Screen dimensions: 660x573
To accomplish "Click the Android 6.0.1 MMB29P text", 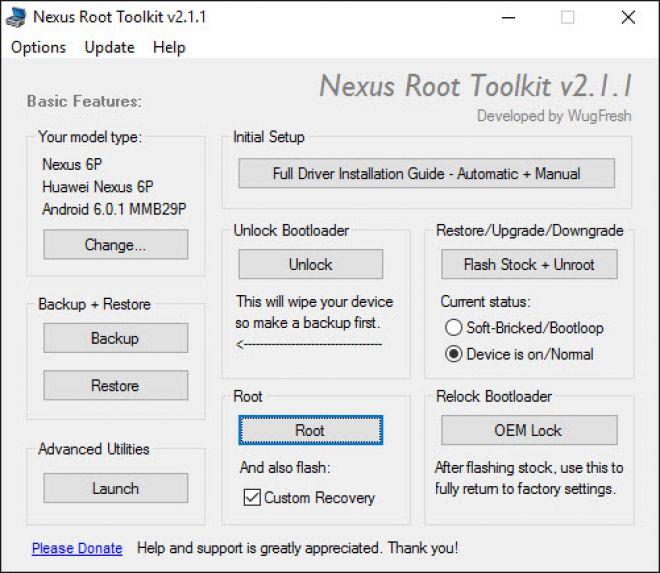I will (x=114, y=209).
